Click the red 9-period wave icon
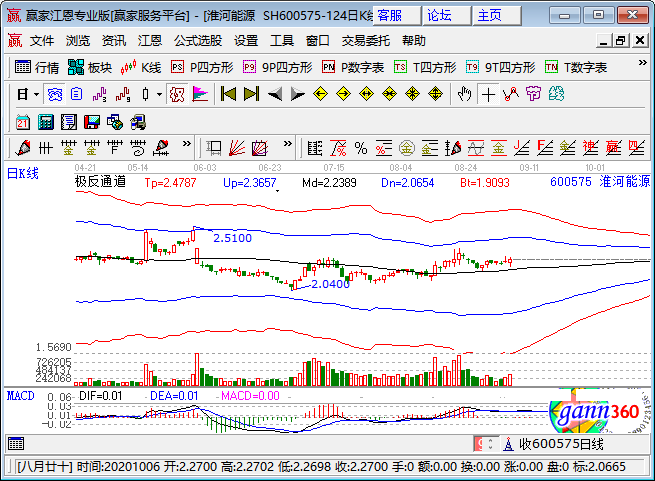Viewport: 655px width, 481px height. 123,94
